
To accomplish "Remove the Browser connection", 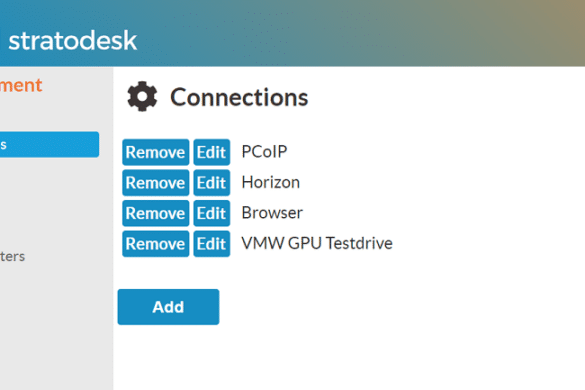I will coord(156,213).
